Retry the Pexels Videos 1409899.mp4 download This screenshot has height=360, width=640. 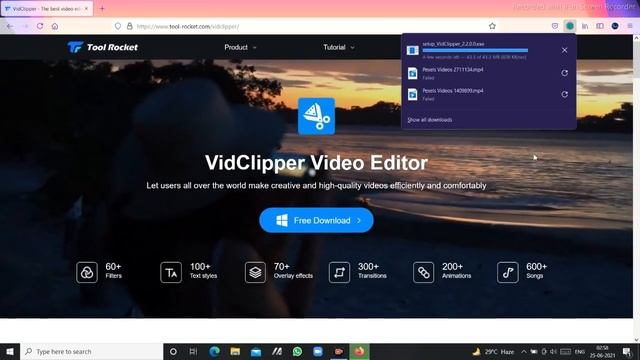(564, 94)
